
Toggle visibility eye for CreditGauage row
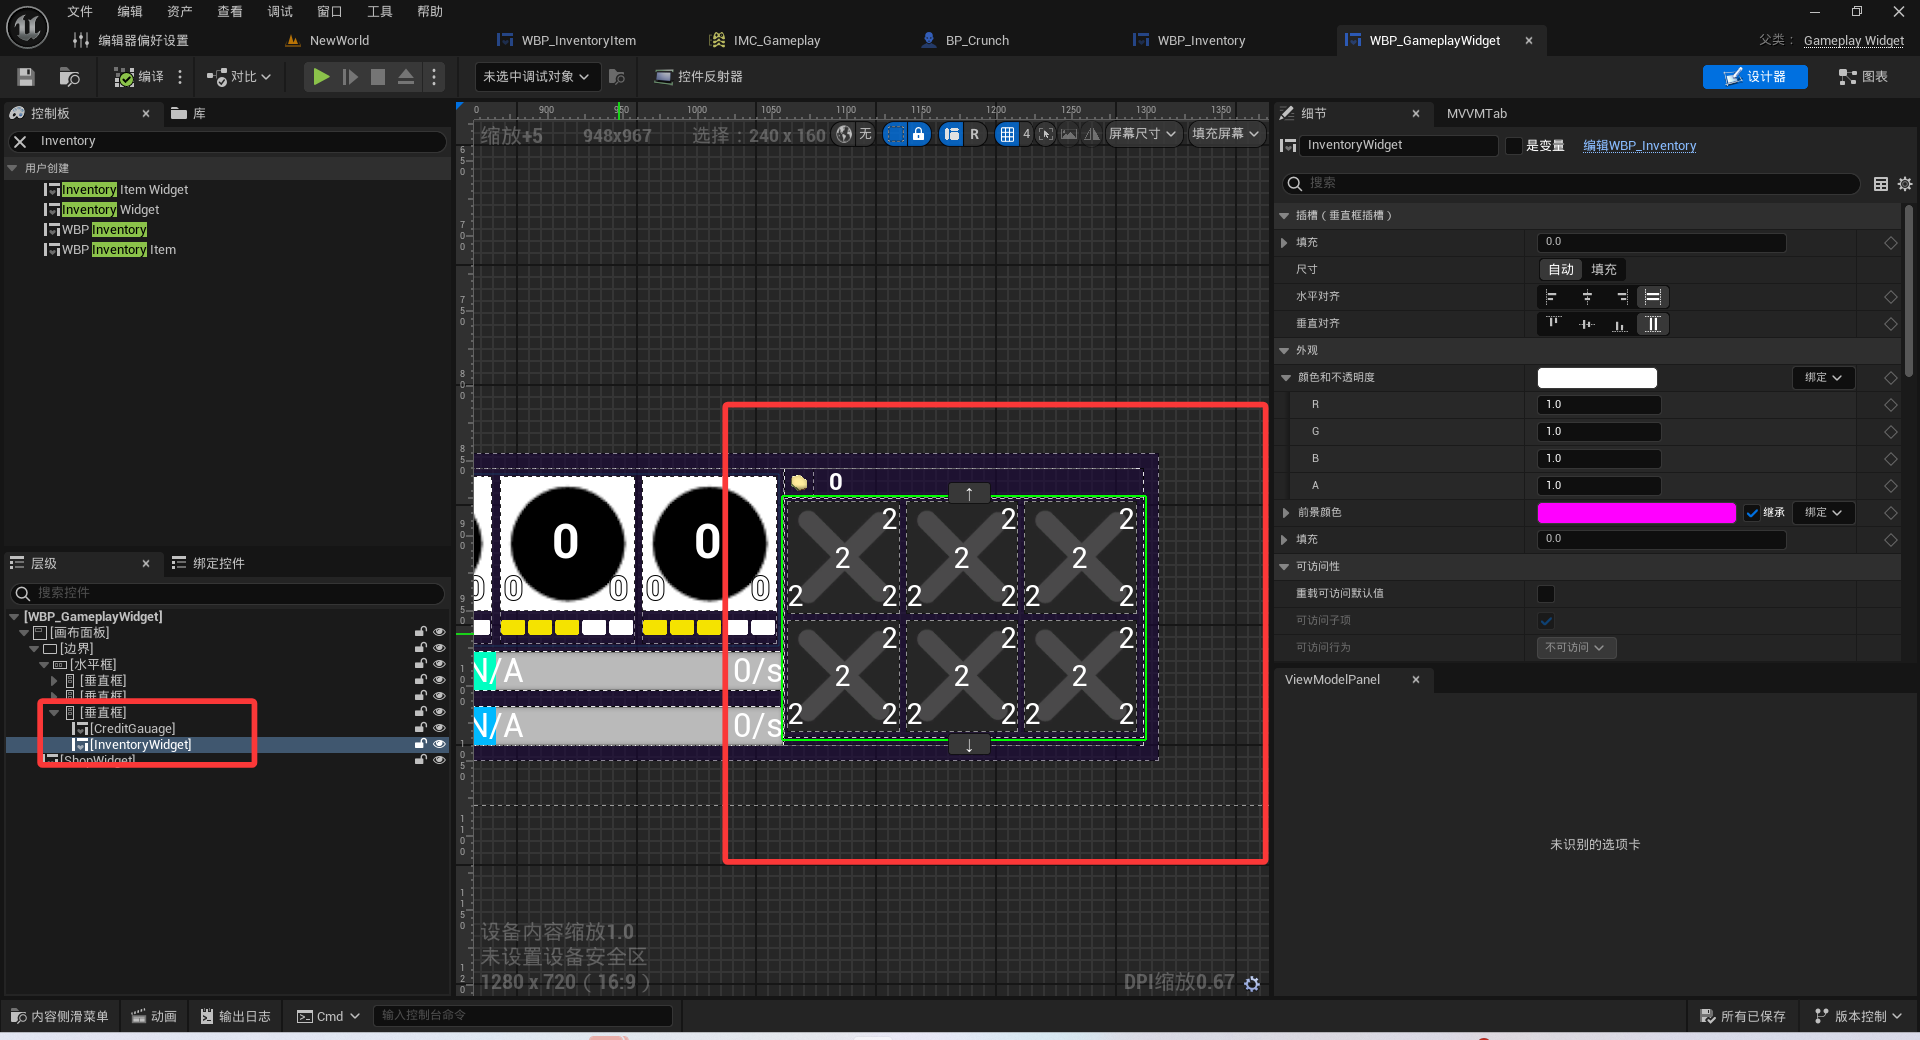(439, 729)
